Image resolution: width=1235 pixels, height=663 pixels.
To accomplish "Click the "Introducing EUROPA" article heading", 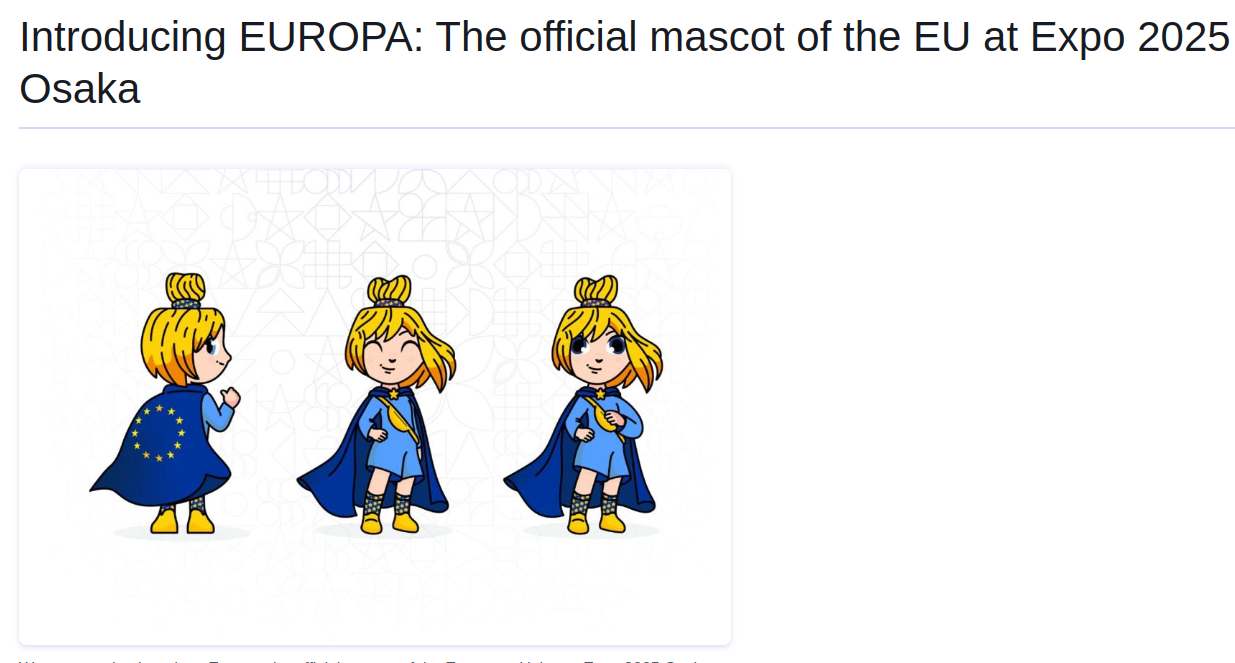I will pyautogui.click(x=624, y=63).
